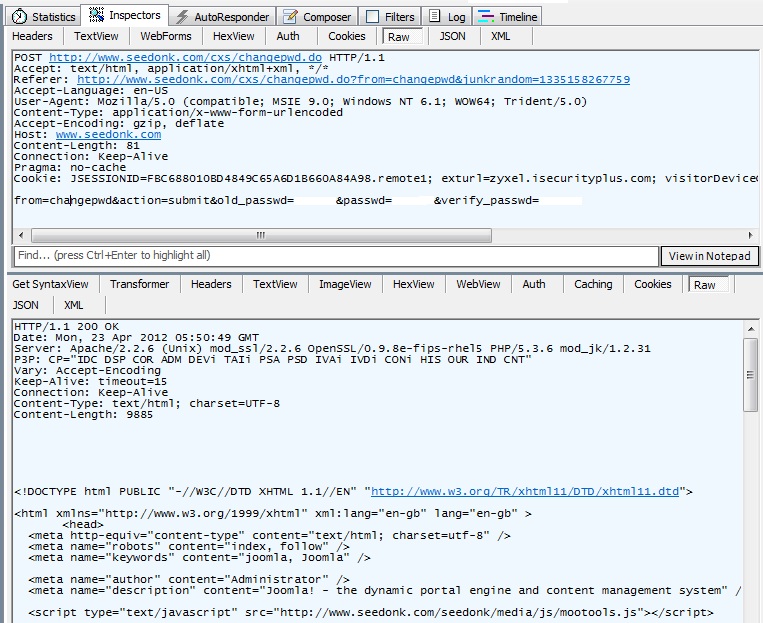Click the Content-Length: 9885 line
The height and width of the screenshot is (623, 763).
point(83,415)
